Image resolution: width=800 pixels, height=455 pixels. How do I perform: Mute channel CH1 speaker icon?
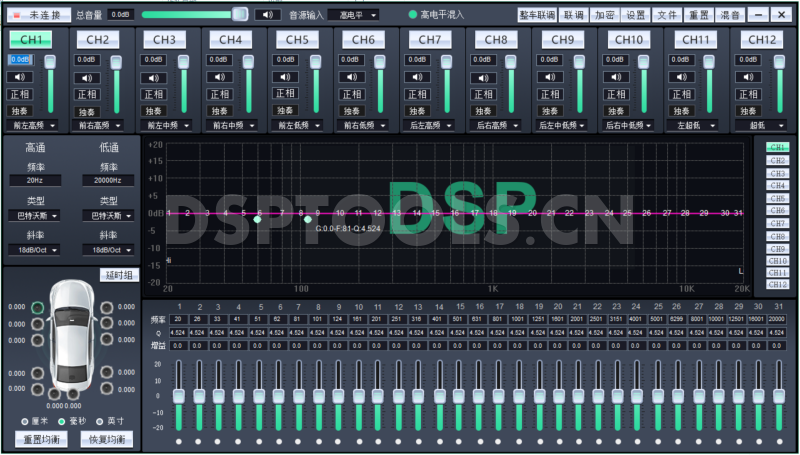tap(20, 77)
